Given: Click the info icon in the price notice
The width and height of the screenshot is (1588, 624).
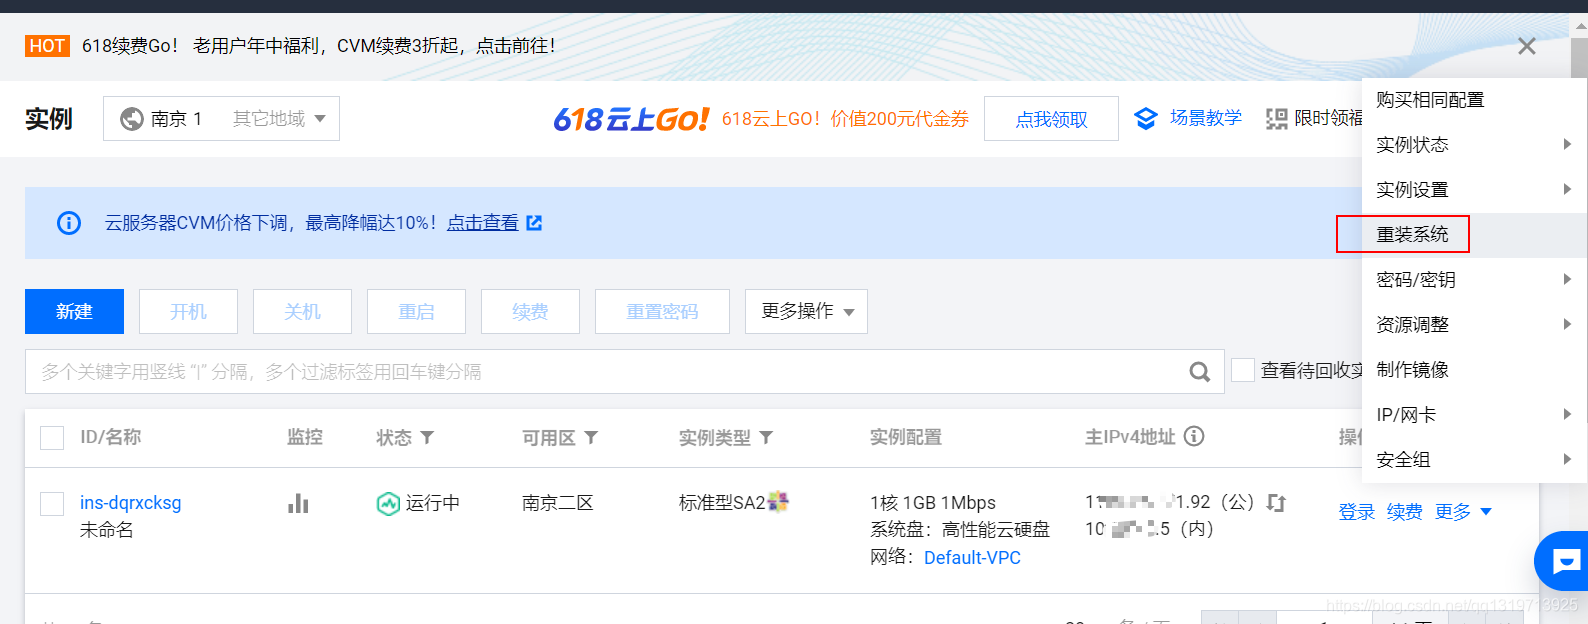Looking at the screenshot, I should click(69, 223).
